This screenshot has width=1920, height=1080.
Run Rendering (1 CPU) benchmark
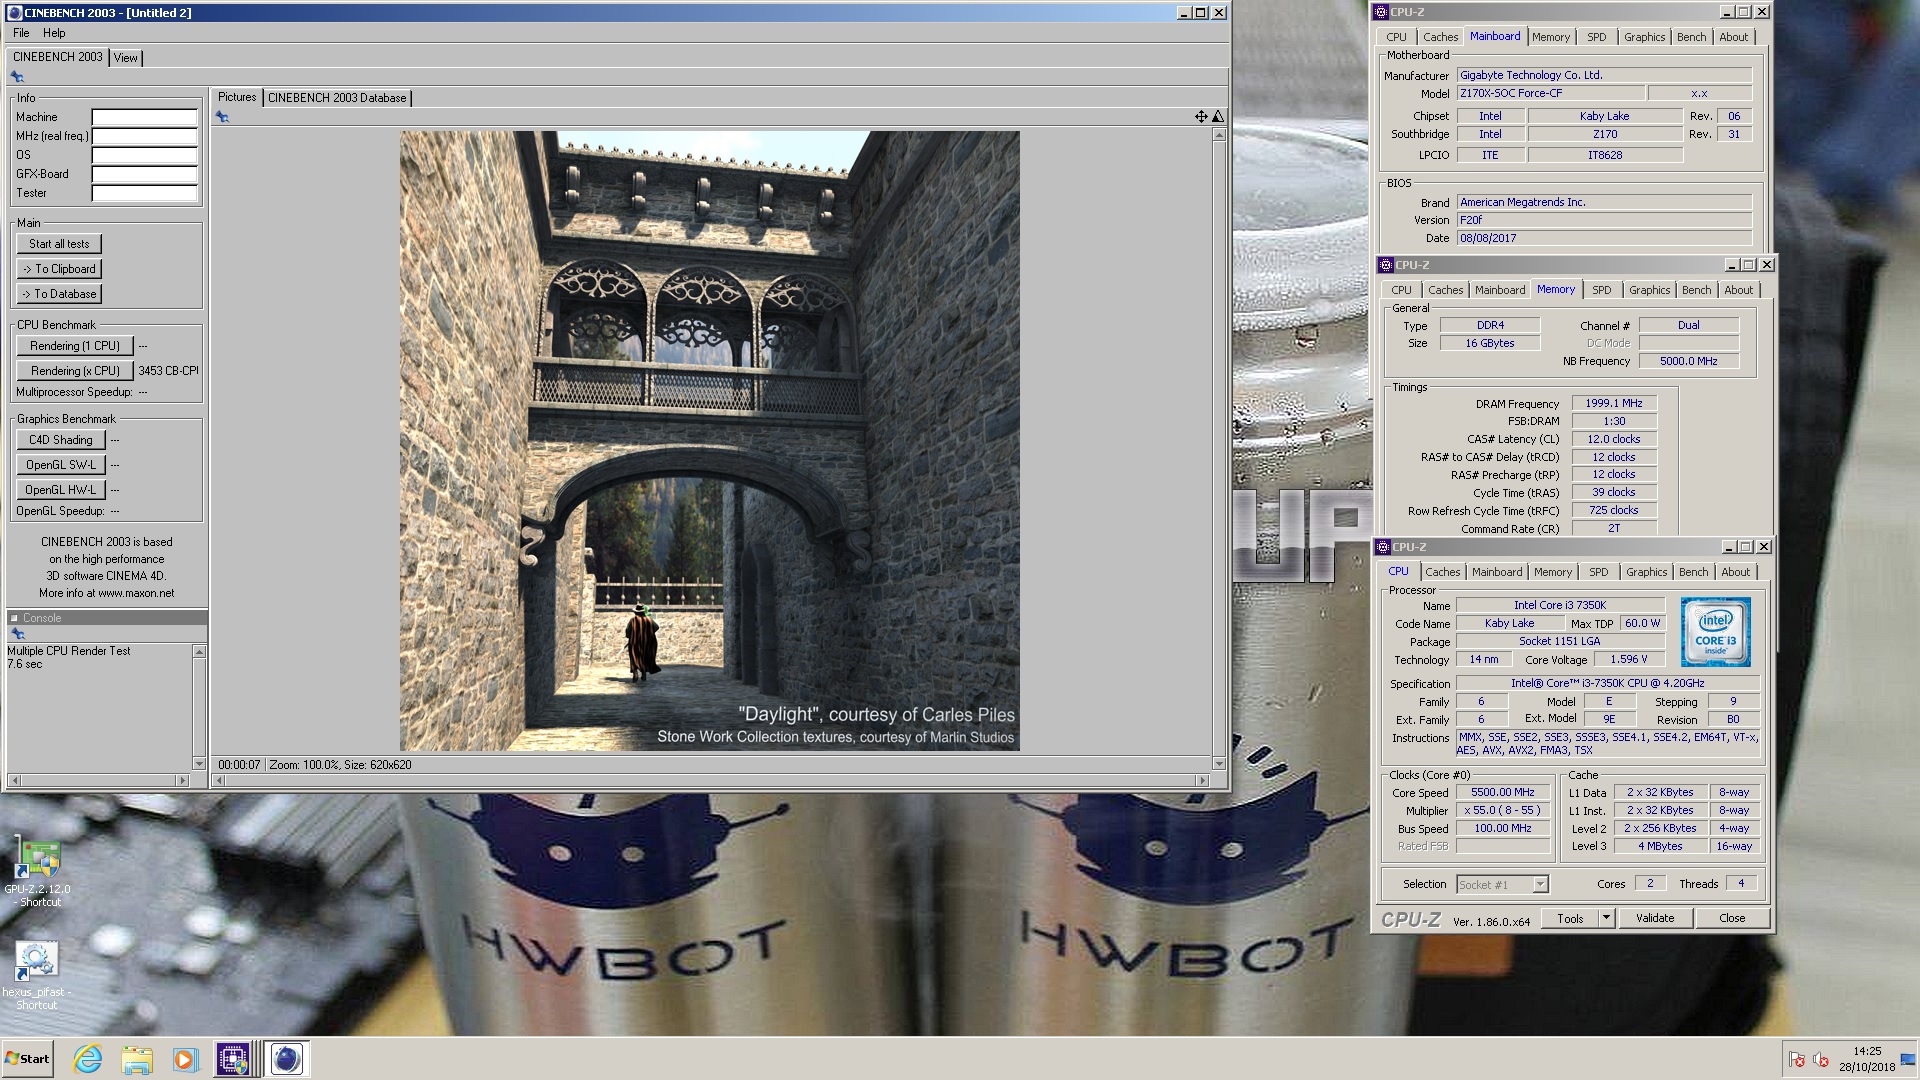pos(75,346)
